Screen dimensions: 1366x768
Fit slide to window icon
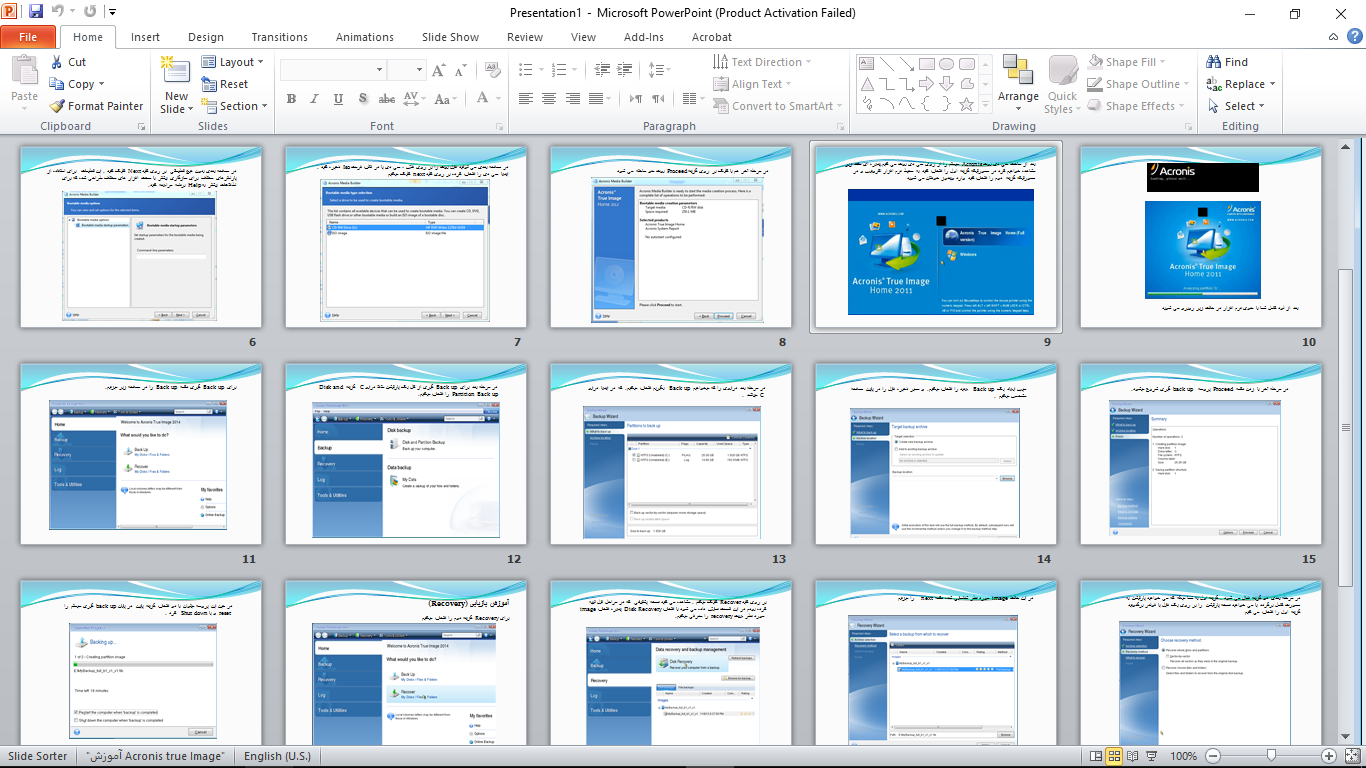(x=1350, y=756)
